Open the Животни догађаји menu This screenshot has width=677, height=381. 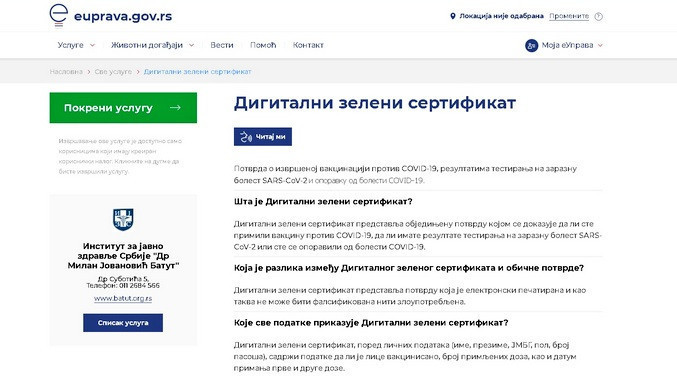coord(147,45)
